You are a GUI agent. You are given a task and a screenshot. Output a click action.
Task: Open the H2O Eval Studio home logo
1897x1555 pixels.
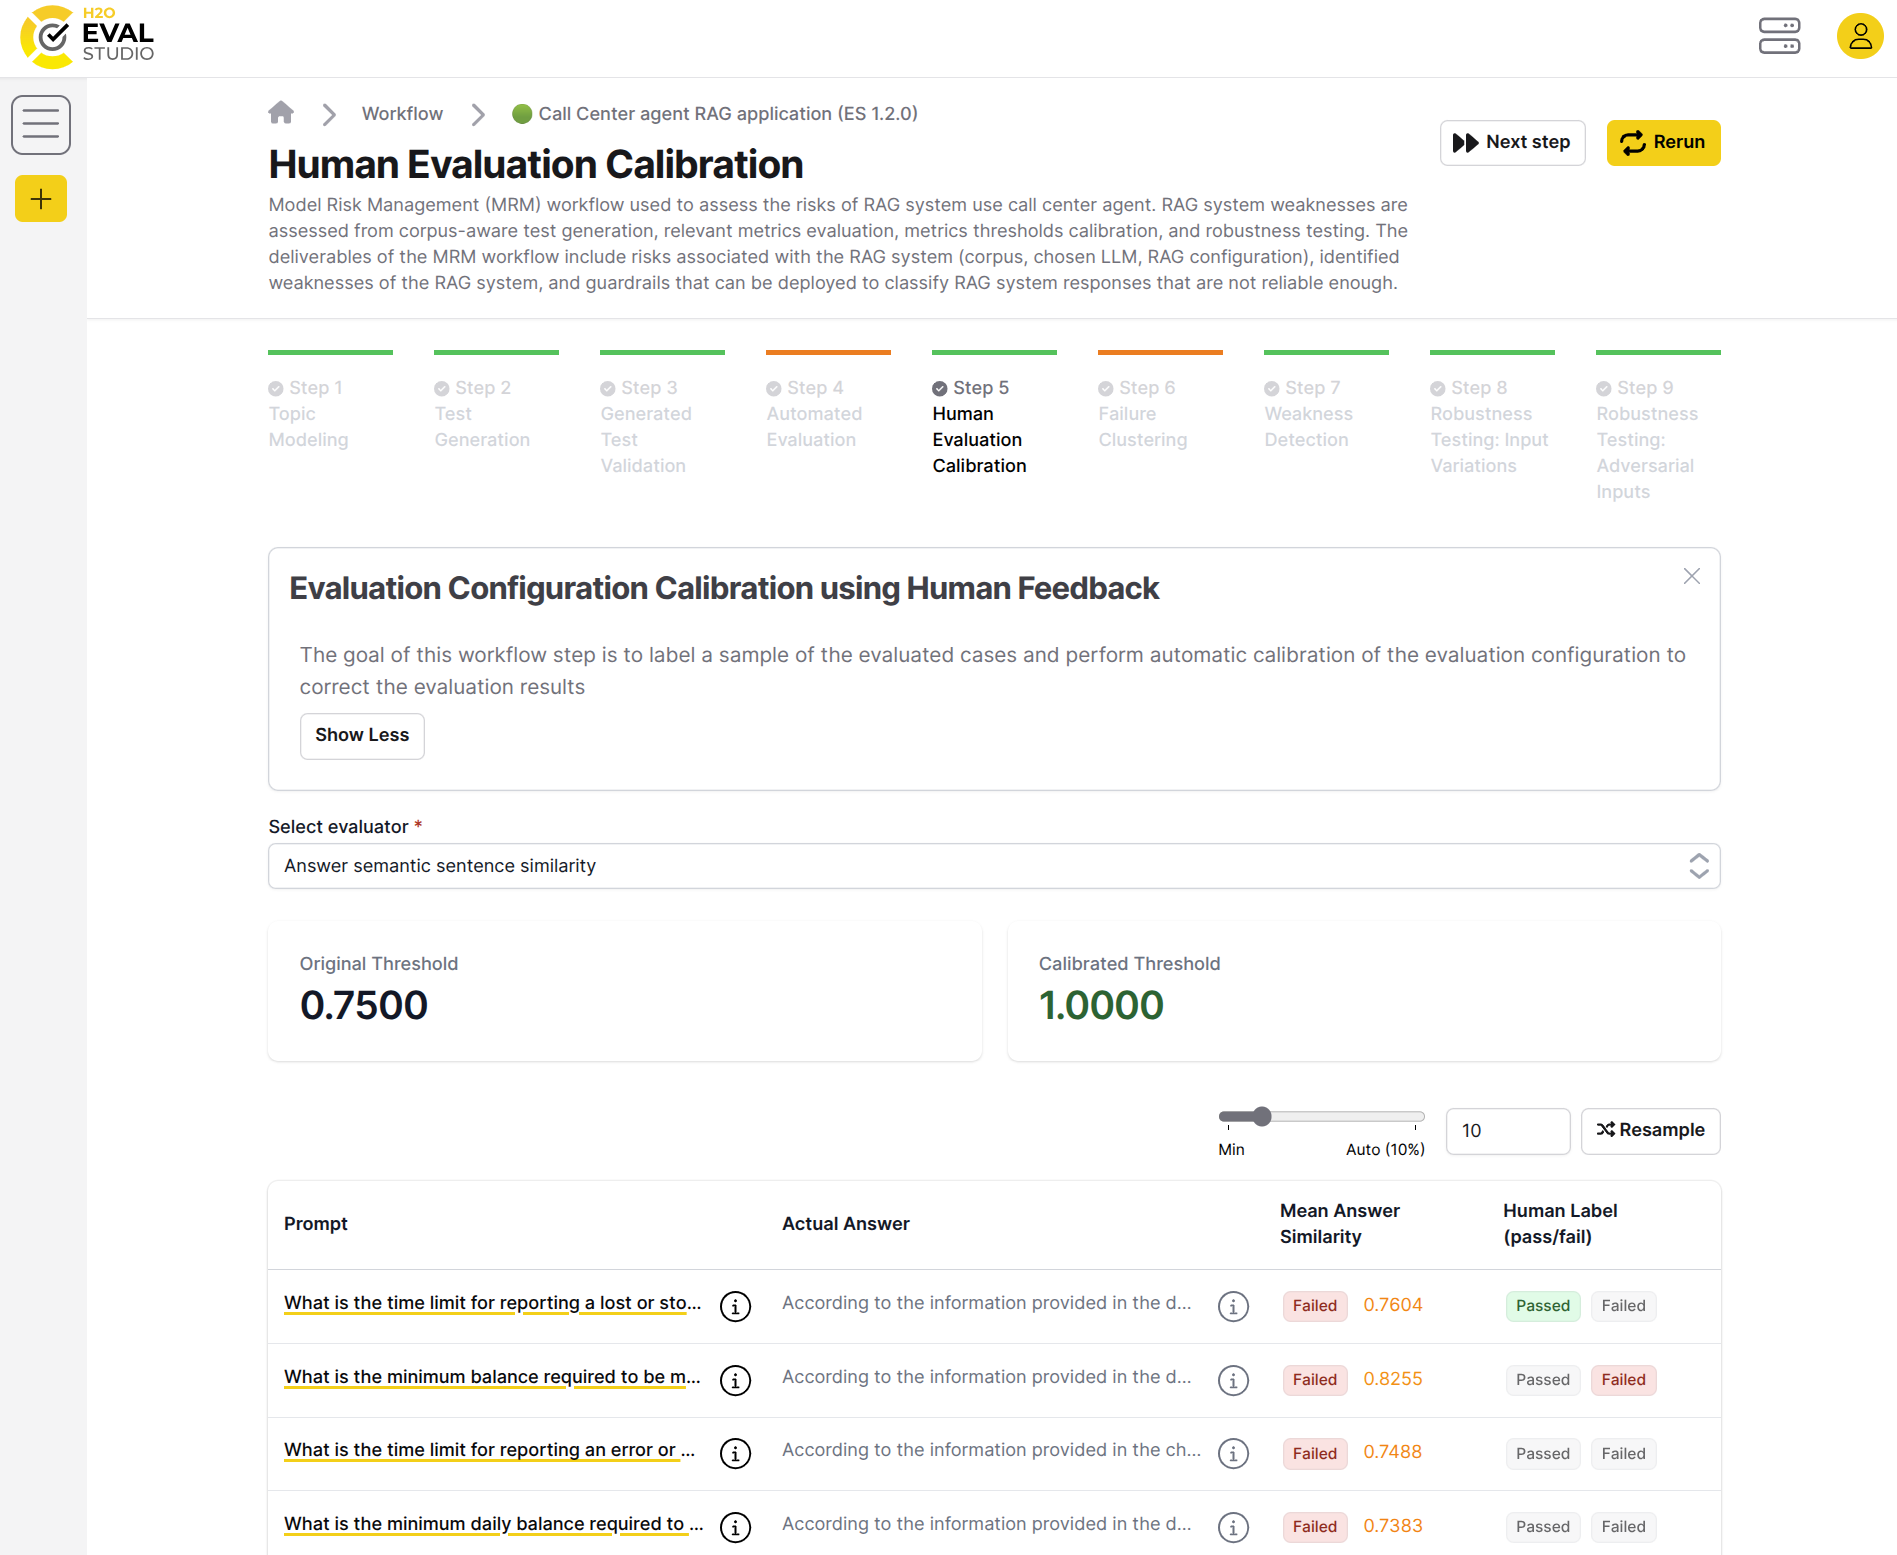tap(85, 36)
